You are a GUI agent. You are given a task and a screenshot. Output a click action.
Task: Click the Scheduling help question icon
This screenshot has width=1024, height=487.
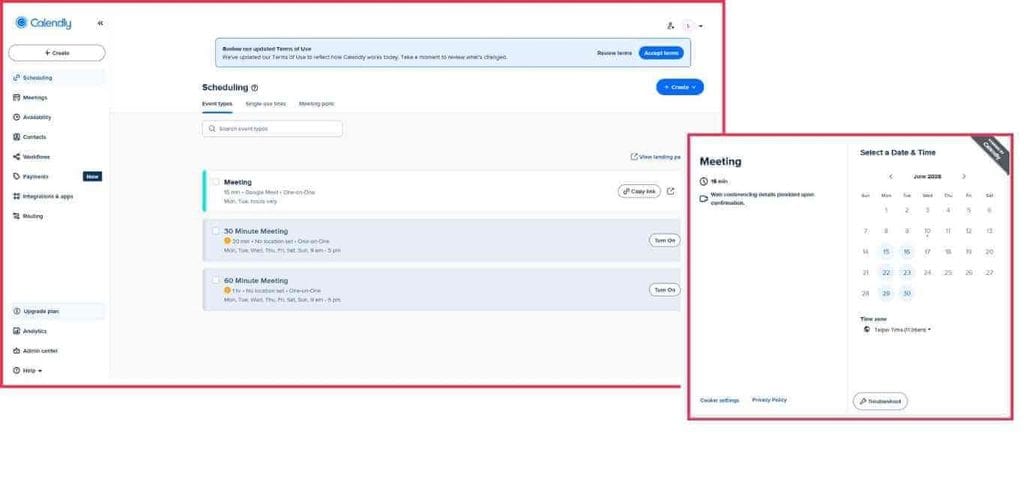255,87
